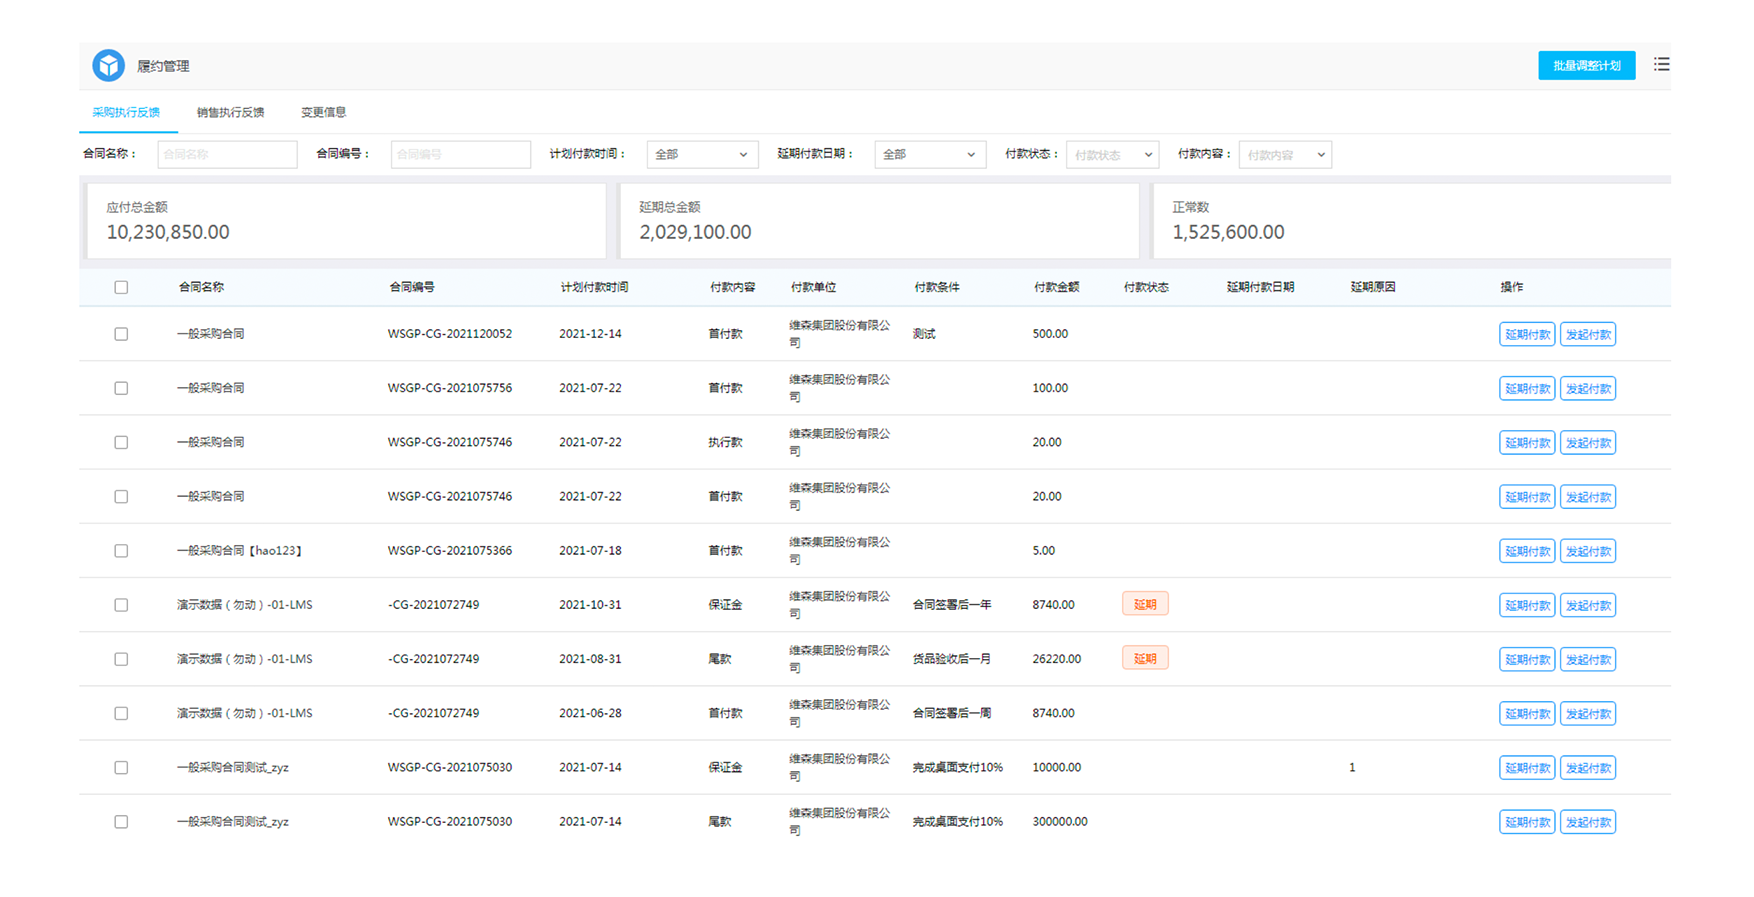The width and height of the screenshot is (1754, 897).
Task: Select checkbox for 执行款 row WSGP-CG-2021075746
Action: [x=121, y=442]
